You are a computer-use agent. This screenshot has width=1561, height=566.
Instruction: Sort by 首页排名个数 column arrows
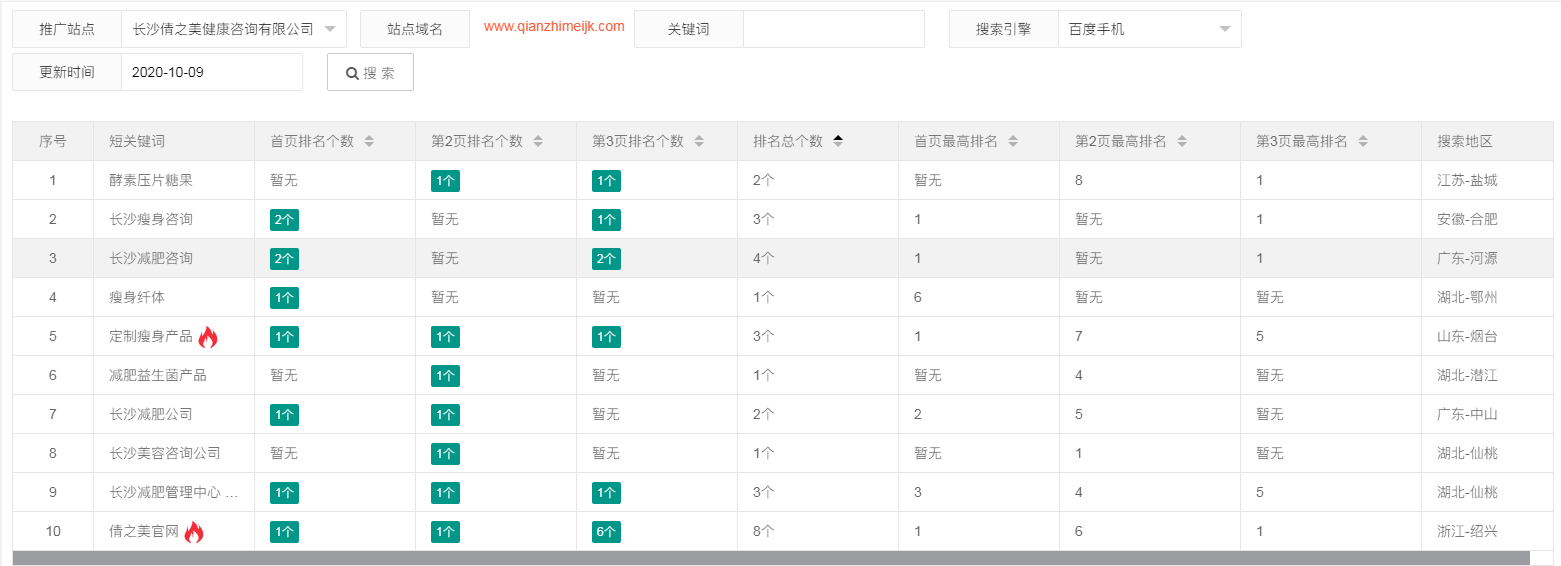pos(369,142)
